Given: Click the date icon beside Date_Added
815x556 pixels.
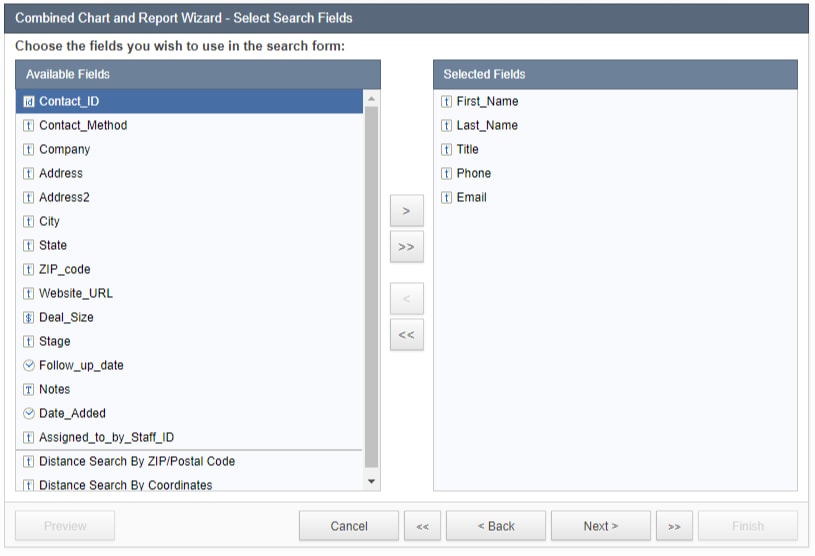Looking at the screenshot, I should tap(29, 414).
